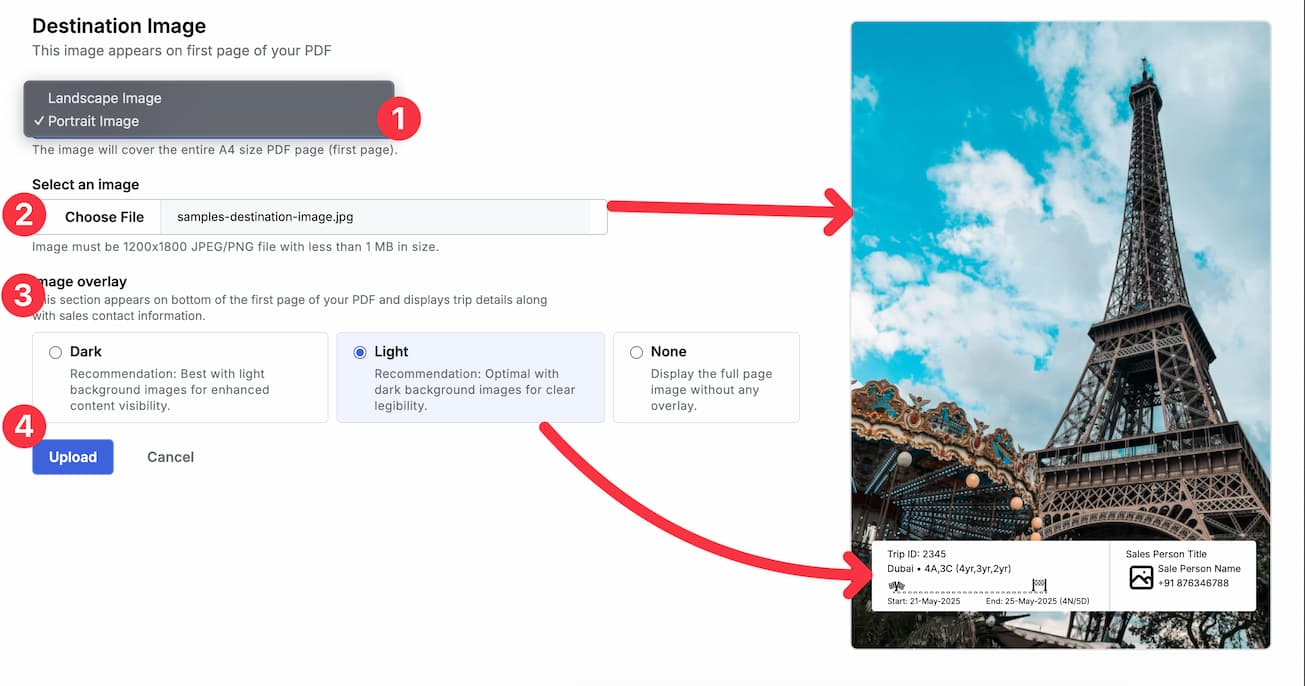Click the red annotation badge numbered 3
The height and width of the screenshot is (686, 1305).
[22, 295]
